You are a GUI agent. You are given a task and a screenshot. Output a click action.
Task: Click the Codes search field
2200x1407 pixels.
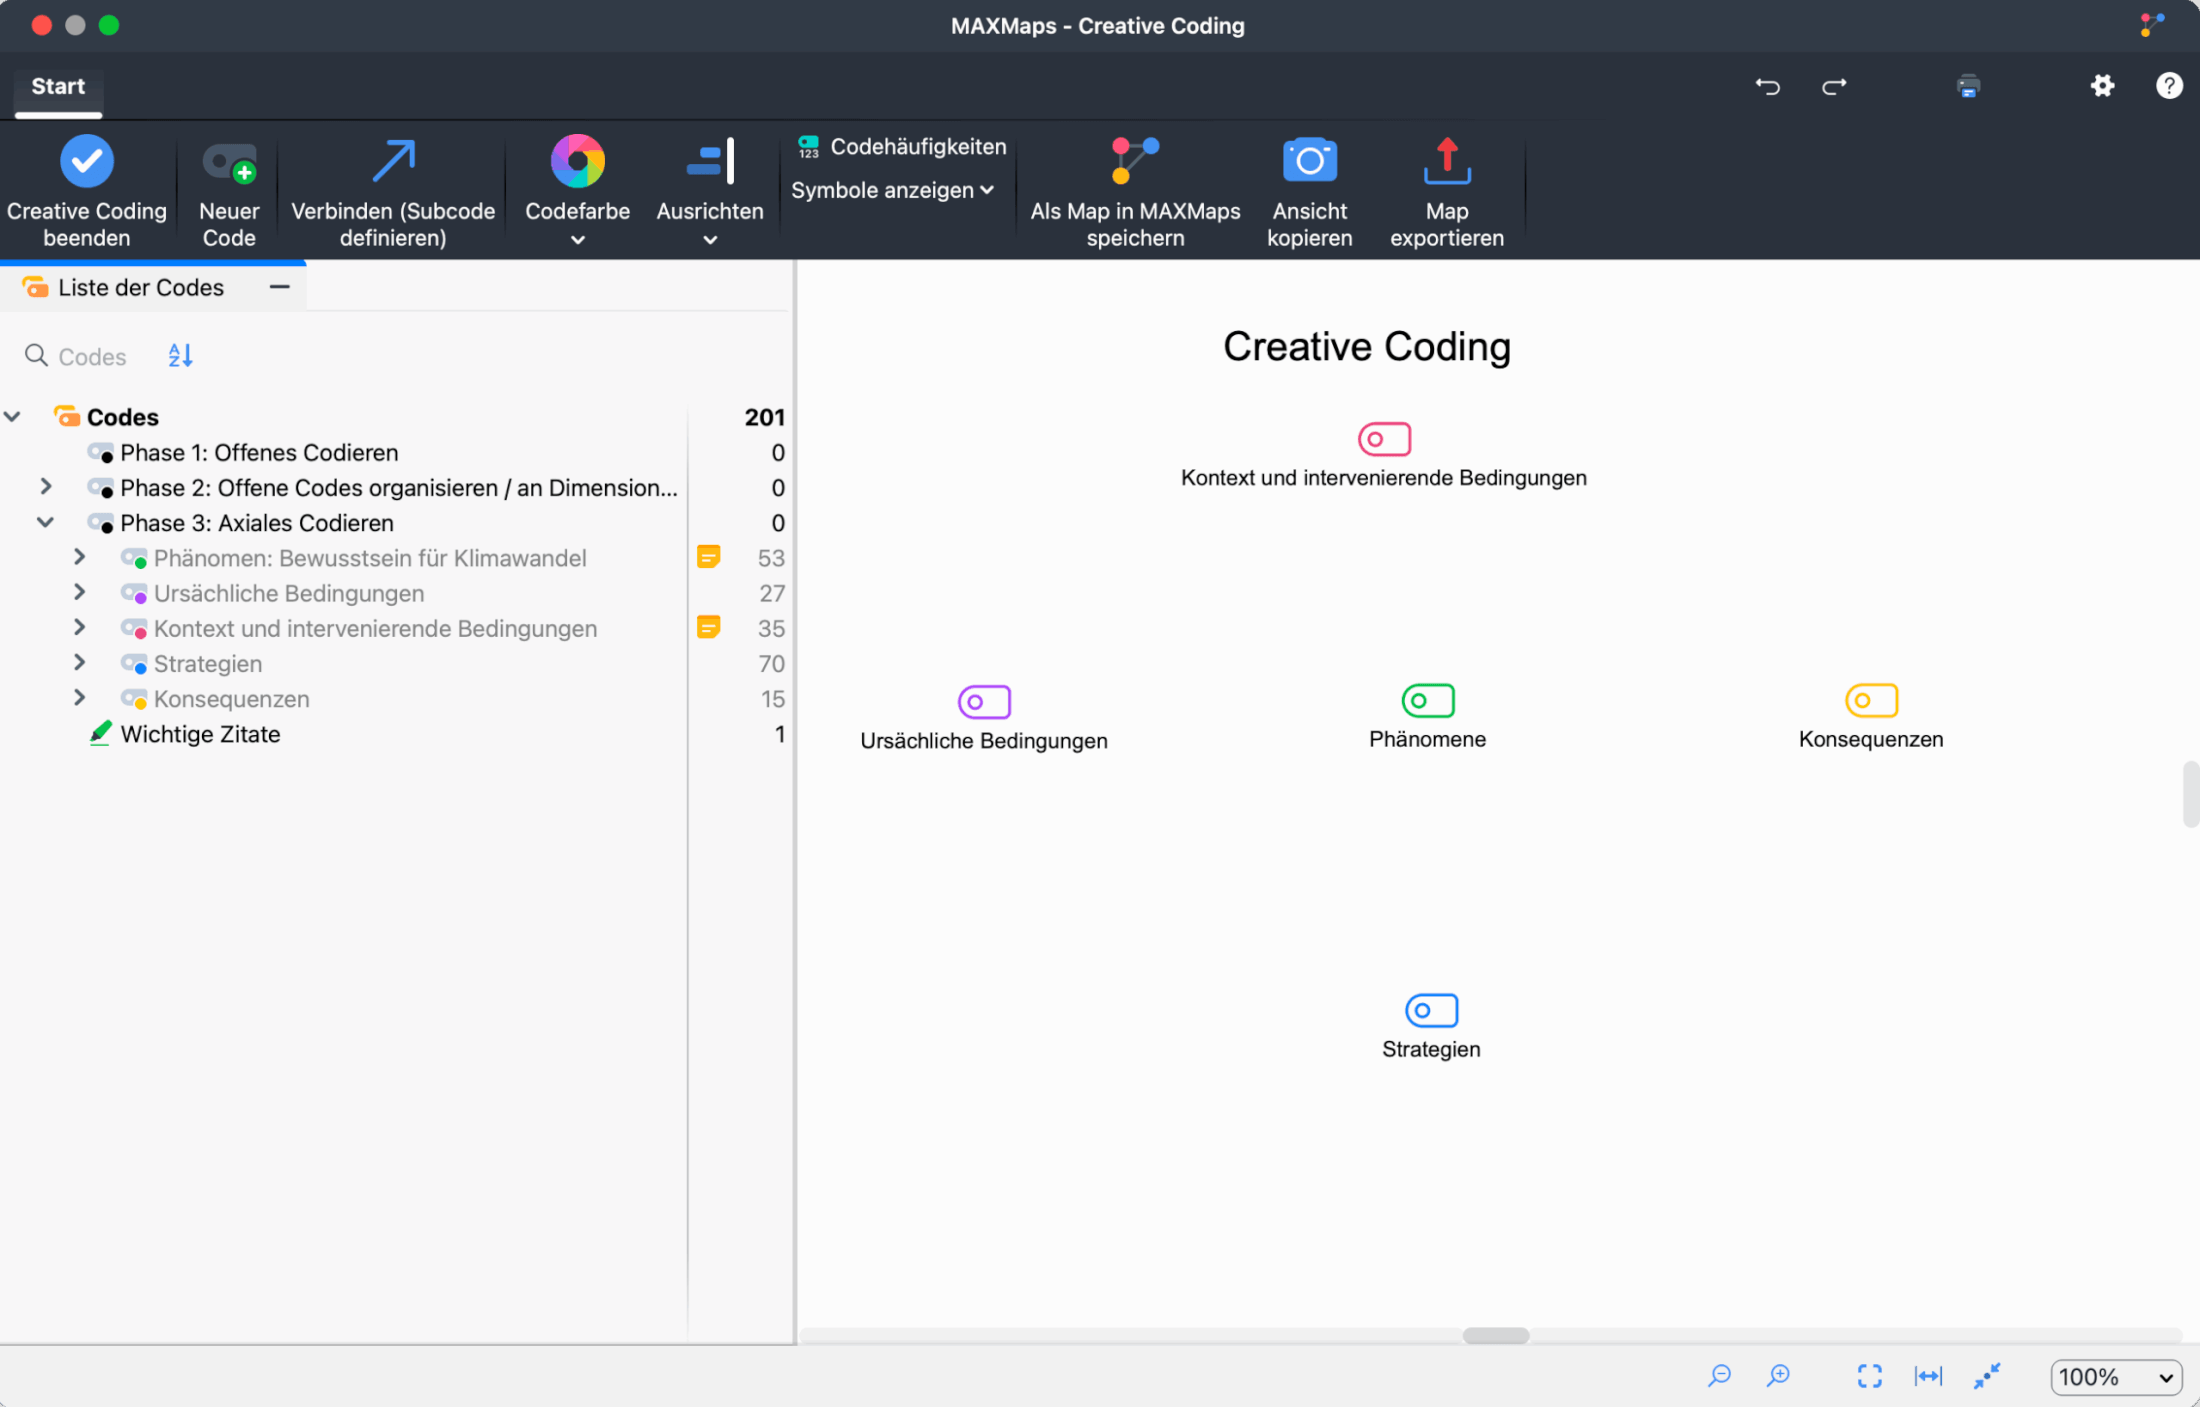click(90, 355)
